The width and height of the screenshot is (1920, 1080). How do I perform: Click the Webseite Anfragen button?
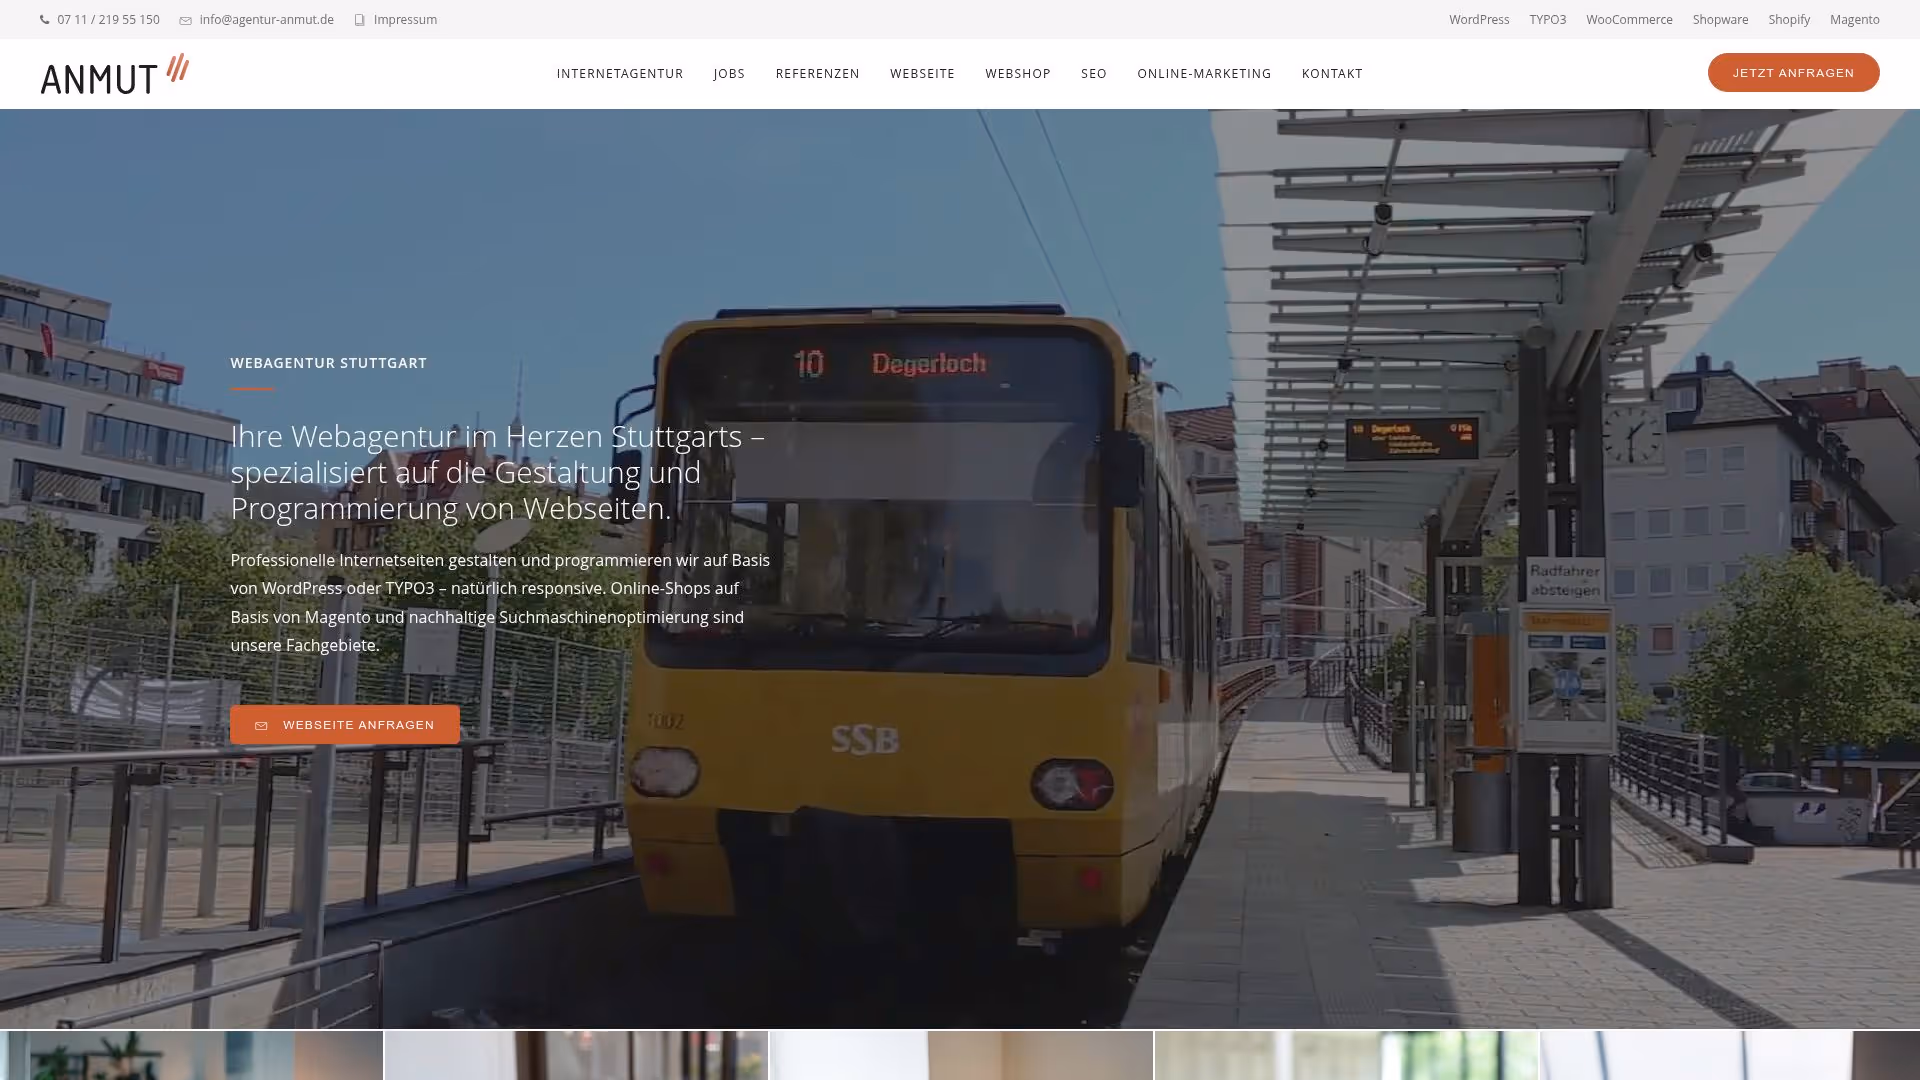click(345, 725)
